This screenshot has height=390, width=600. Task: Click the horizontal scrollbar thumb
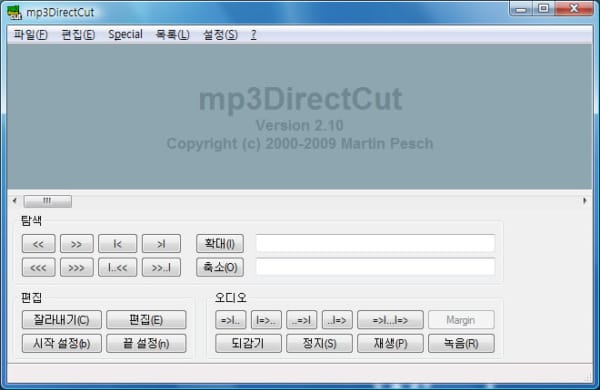[47, 201]
